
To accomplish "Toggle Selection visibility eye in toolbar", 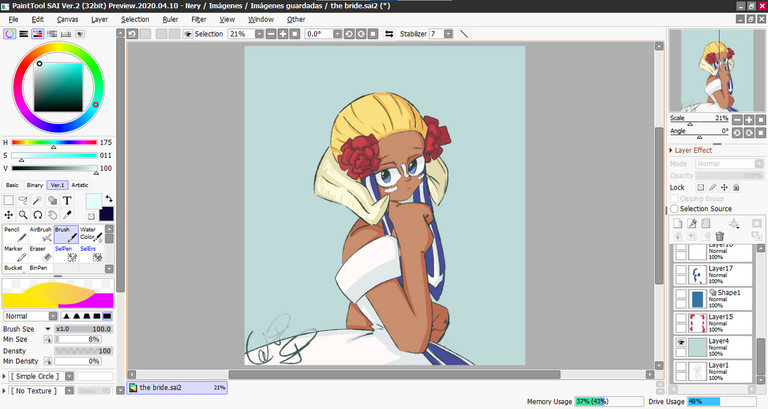I will pos(188,34).
